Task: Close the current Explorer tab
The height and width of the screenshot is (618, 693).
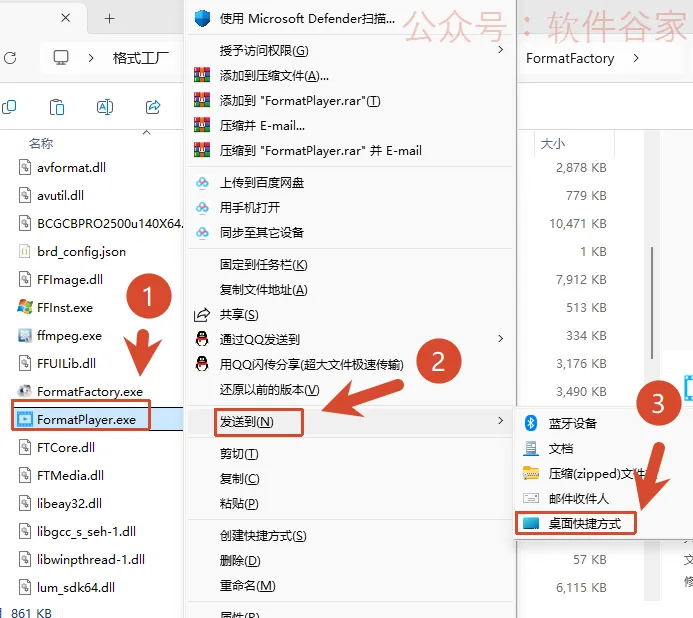Action: tap(65, 18)
